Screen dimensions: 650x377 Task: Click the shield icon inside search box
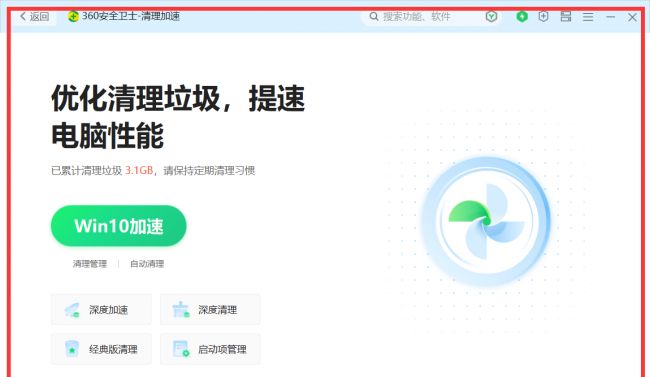[491, 17]
